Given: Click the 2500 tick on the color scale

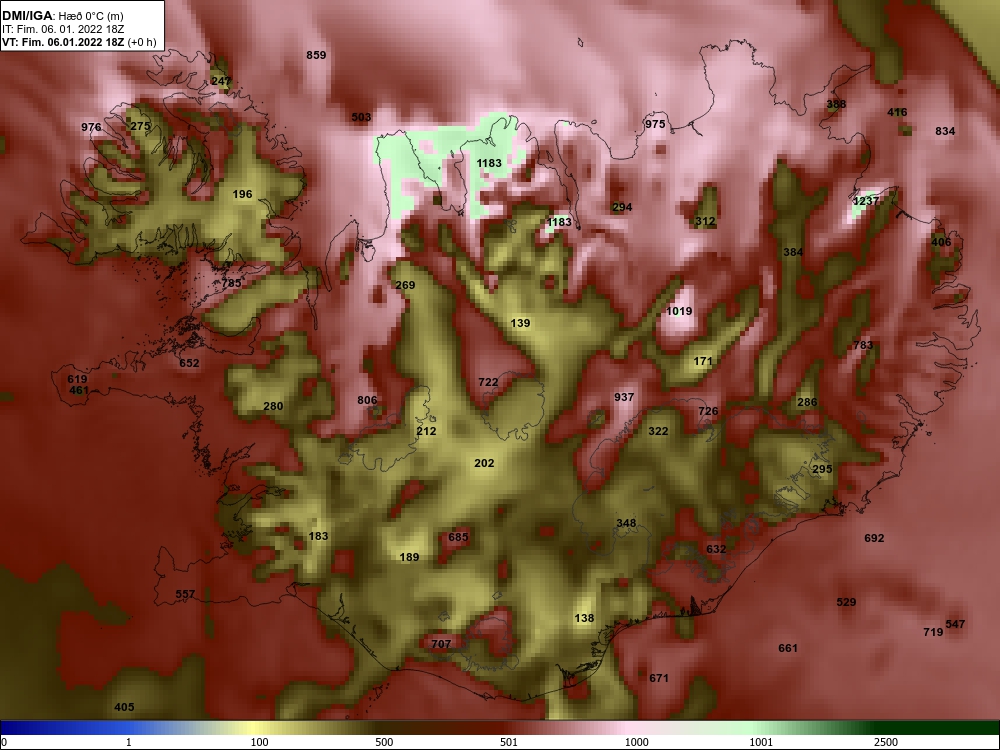Looking at the screenshot, I should [x=886, y=742].
